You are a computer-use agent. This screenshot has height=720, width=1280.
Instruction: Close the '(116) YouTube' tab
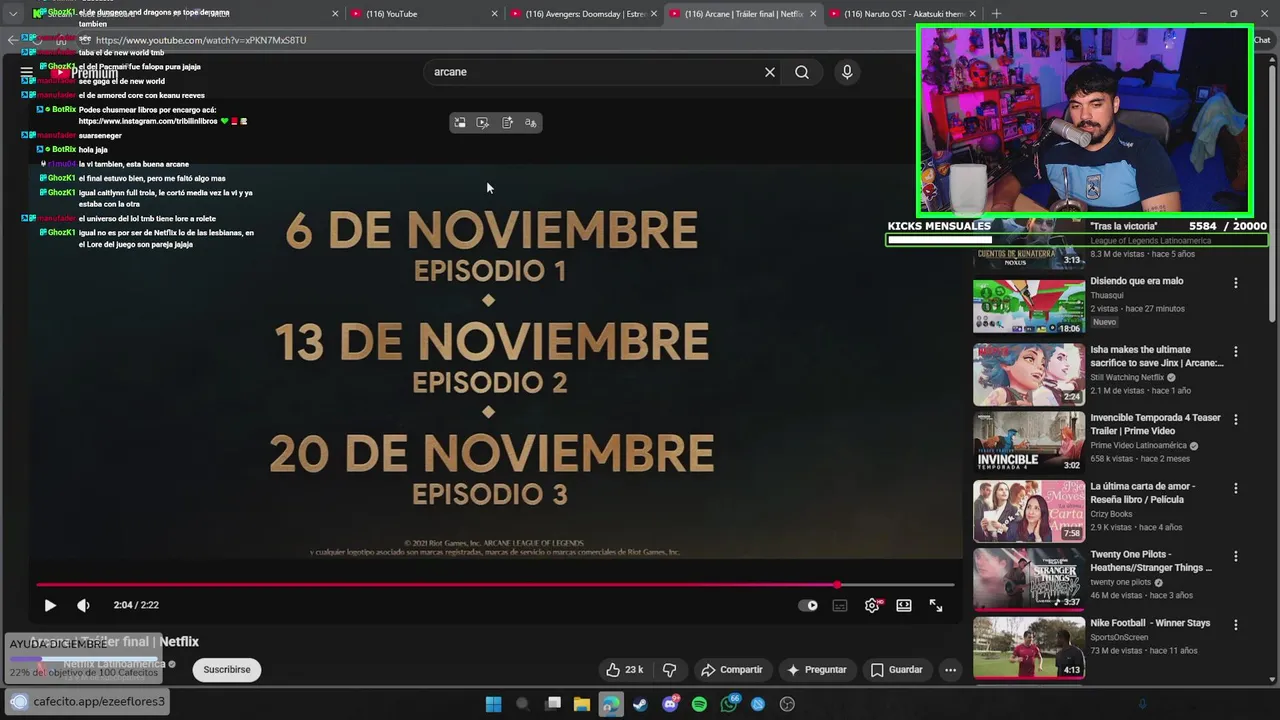(x=494, y=14)
